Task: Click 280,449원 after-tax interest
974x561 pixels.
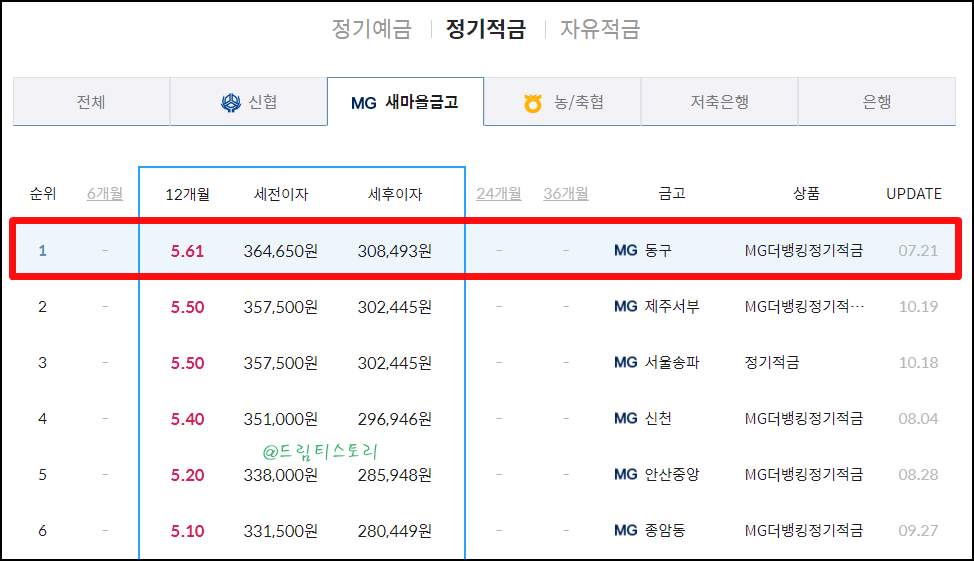Action: tap(395, 531)
